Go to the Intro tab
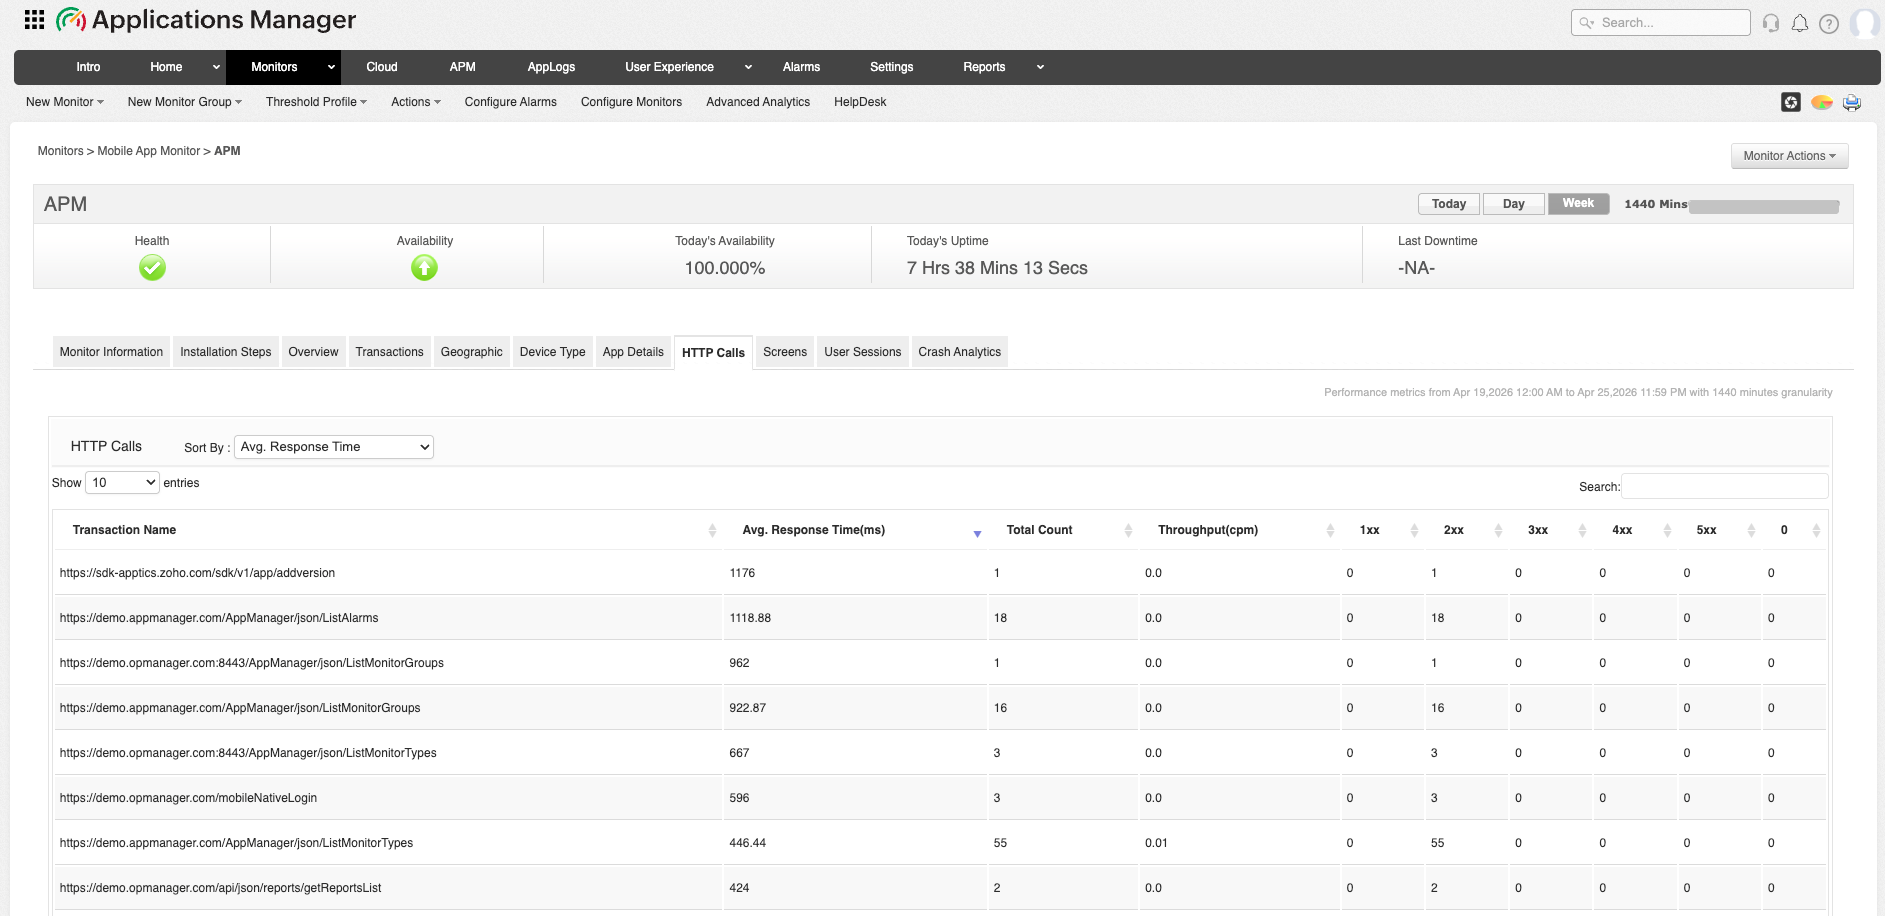 click(88, 67)
